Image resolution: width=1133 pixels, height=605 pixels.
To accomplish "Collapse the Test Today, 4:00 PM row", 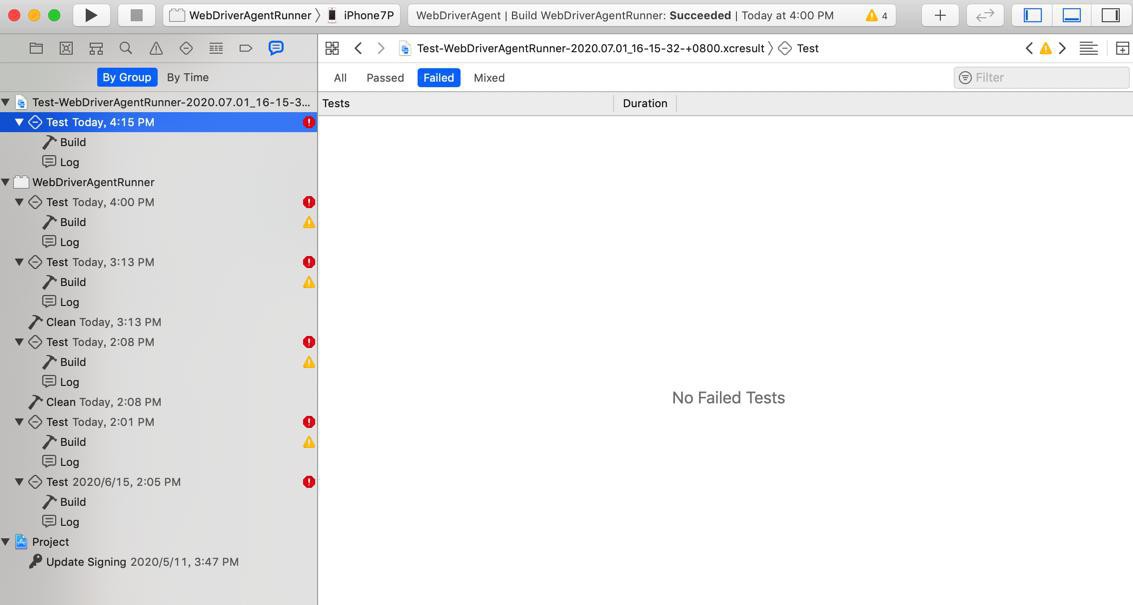I will pyautogui.click(x=20, y=202).
